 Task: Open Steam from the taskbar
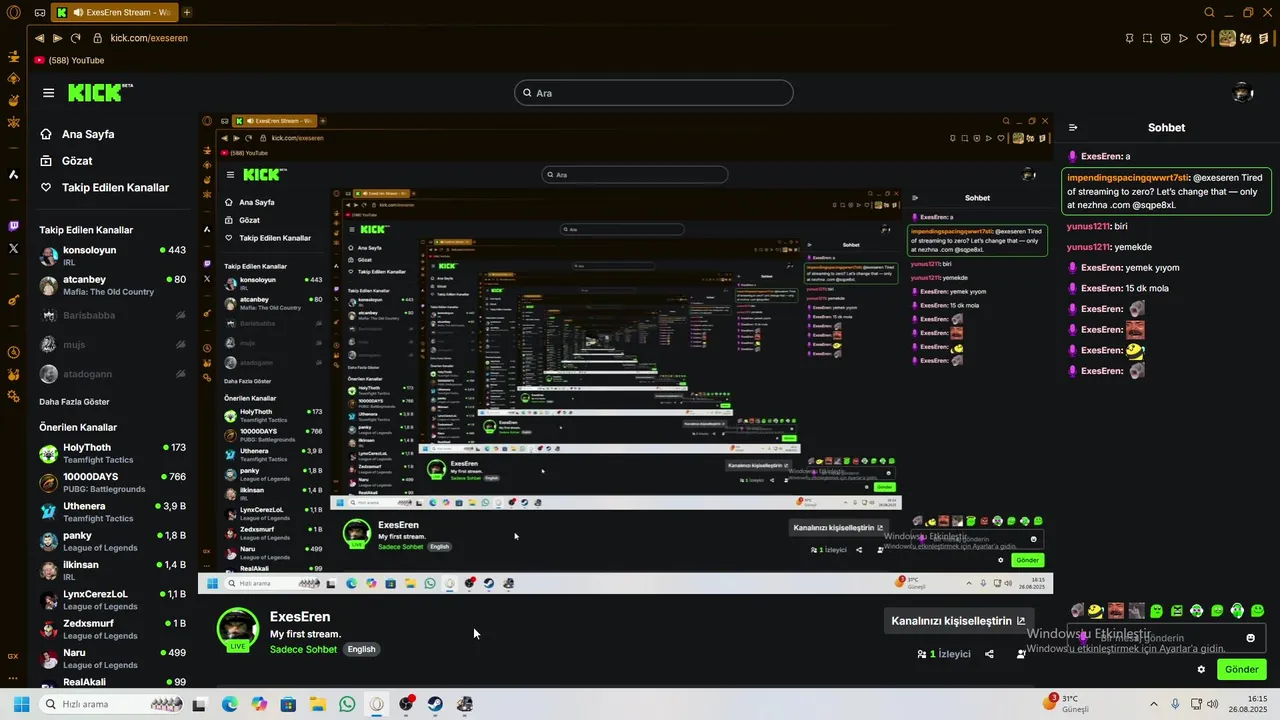pos(435,704)
